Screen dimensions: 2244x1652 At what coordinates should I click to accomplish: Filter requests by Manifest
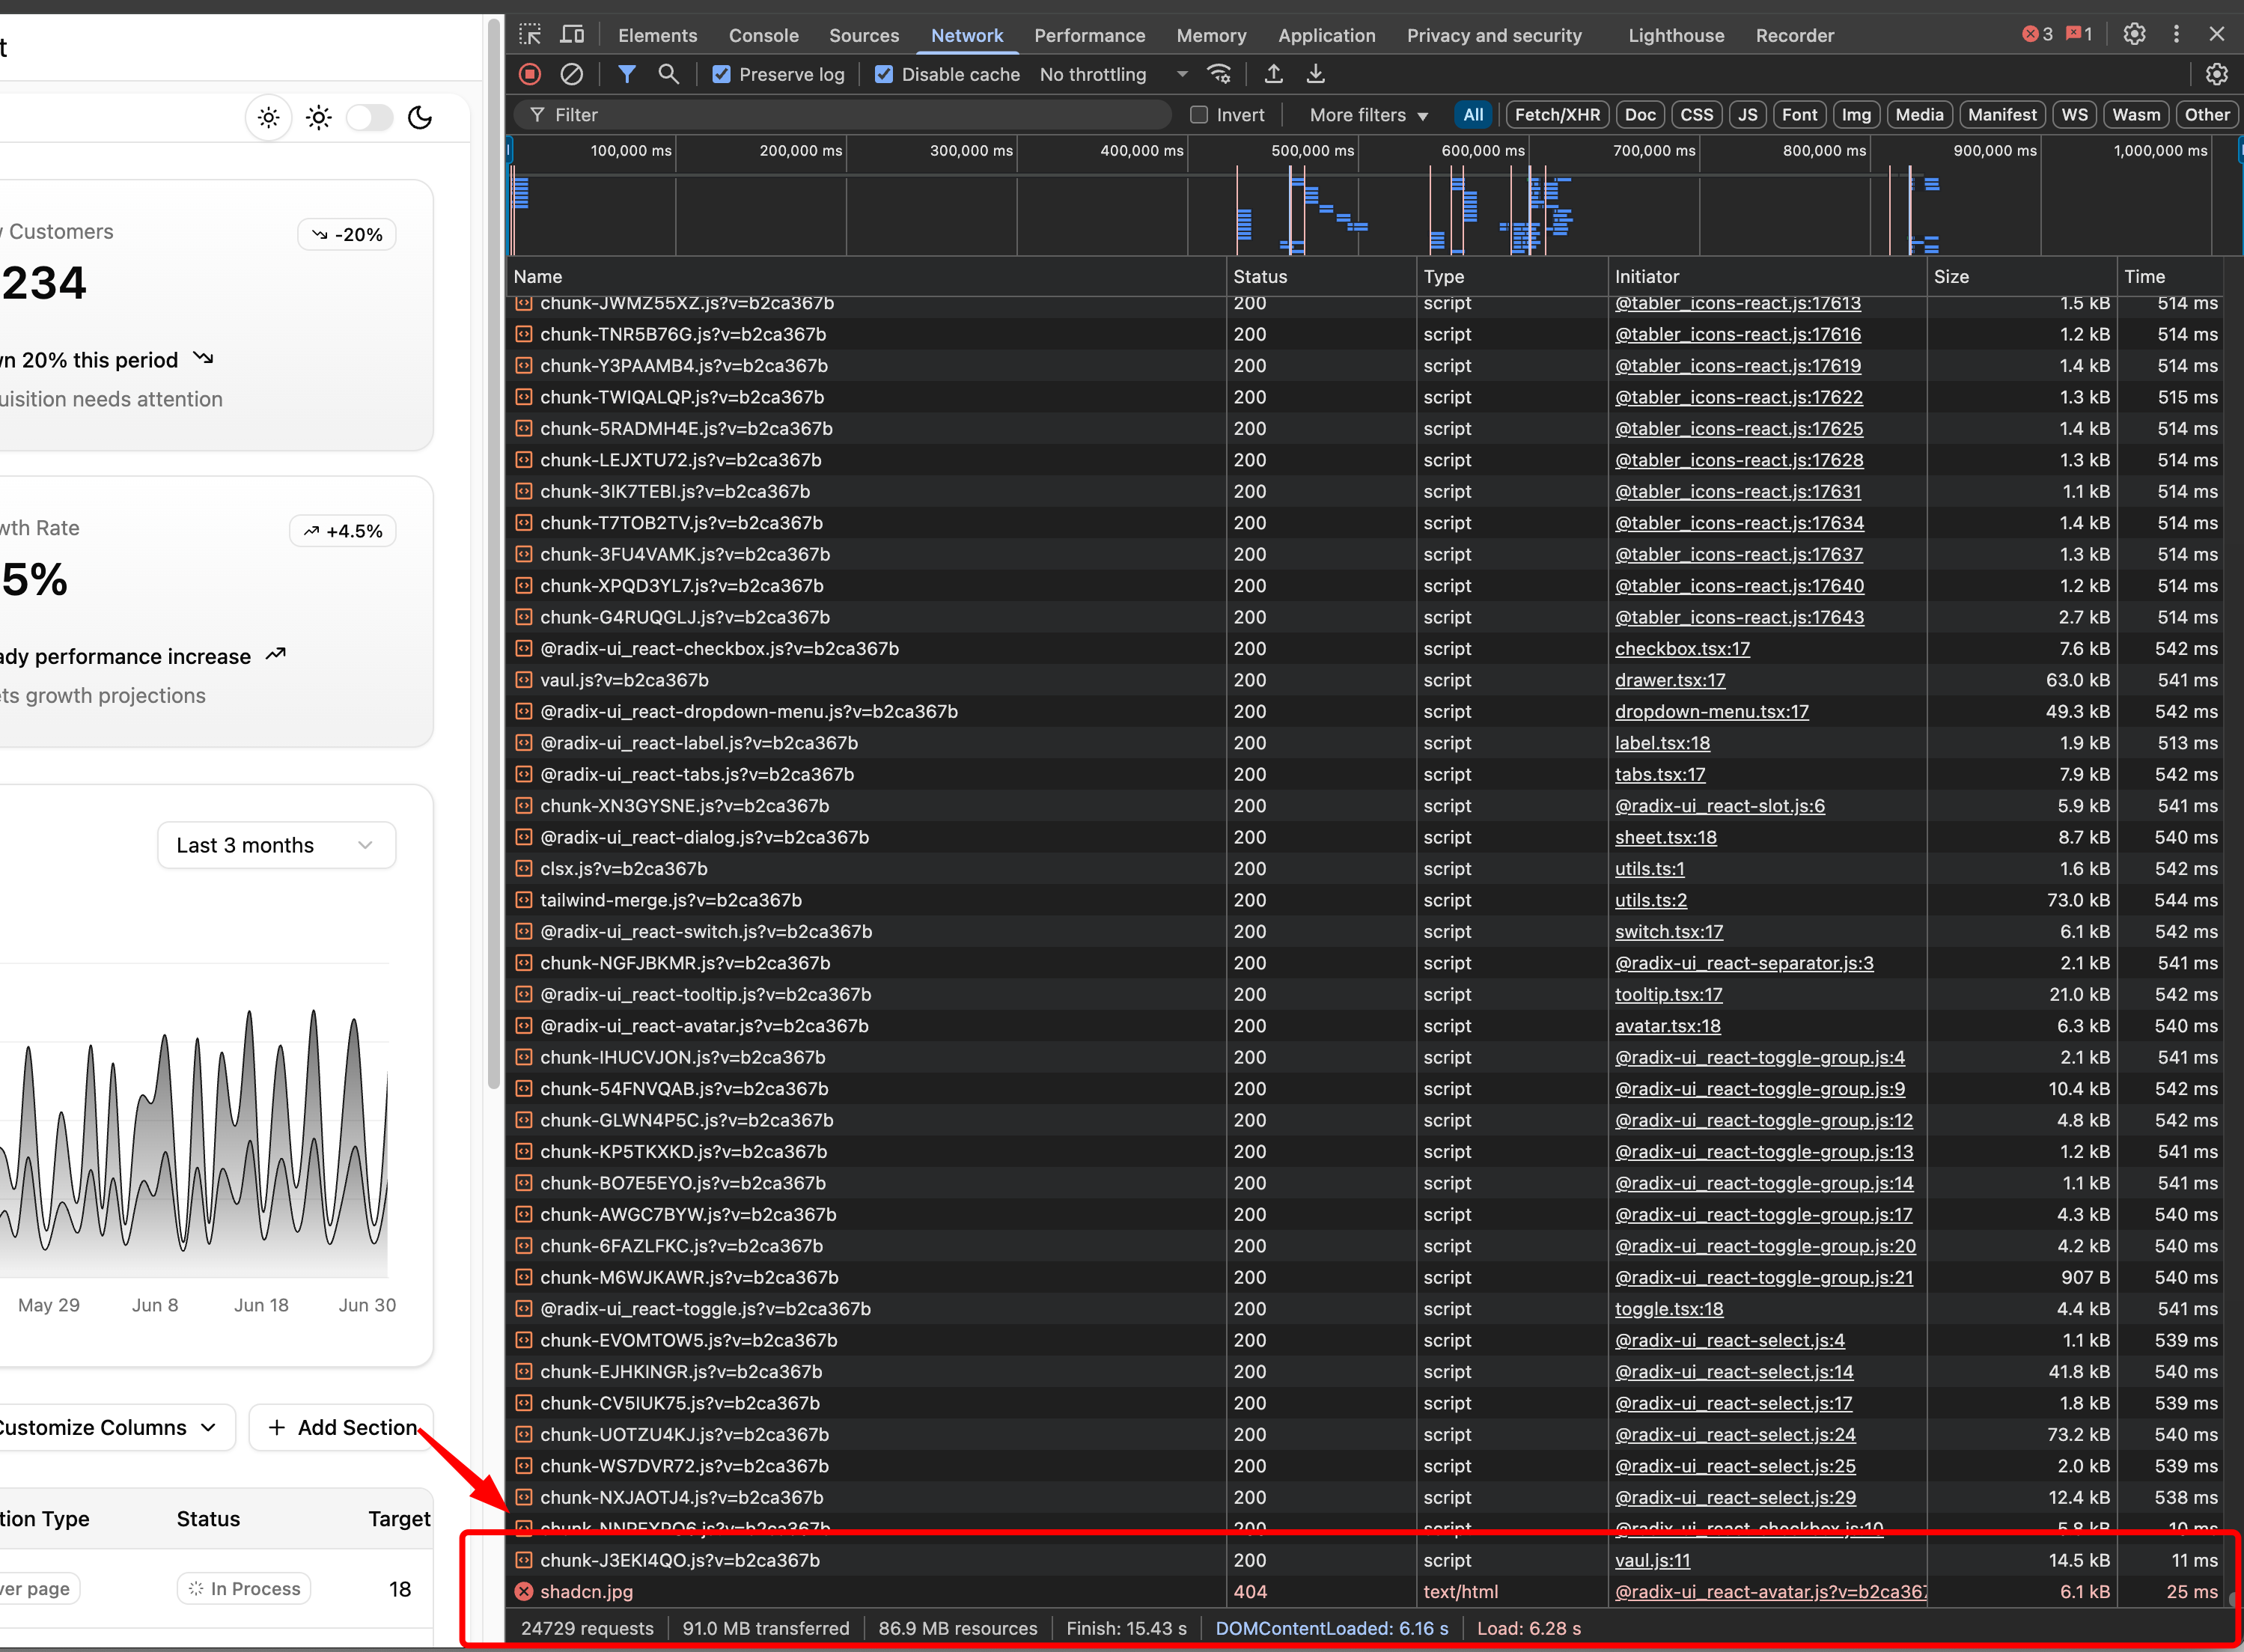pos(2002,115)
